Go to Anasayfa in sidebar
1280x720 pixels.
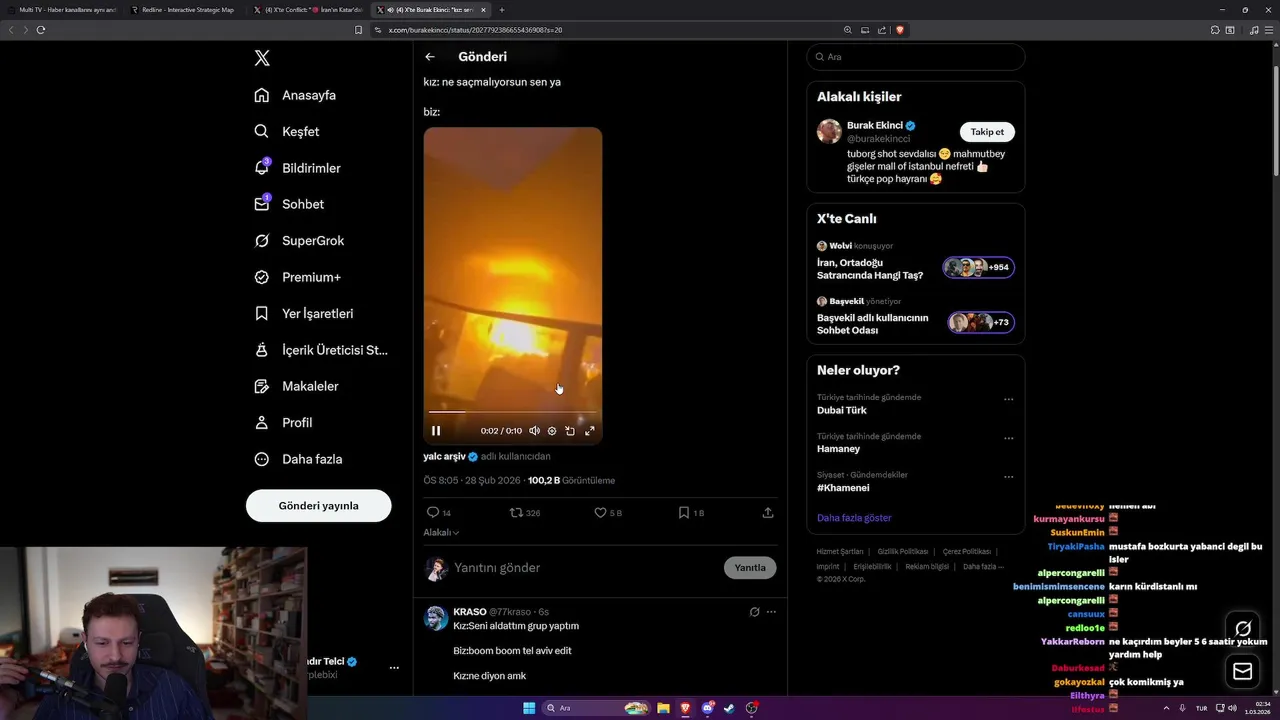(x=295, y=95)
